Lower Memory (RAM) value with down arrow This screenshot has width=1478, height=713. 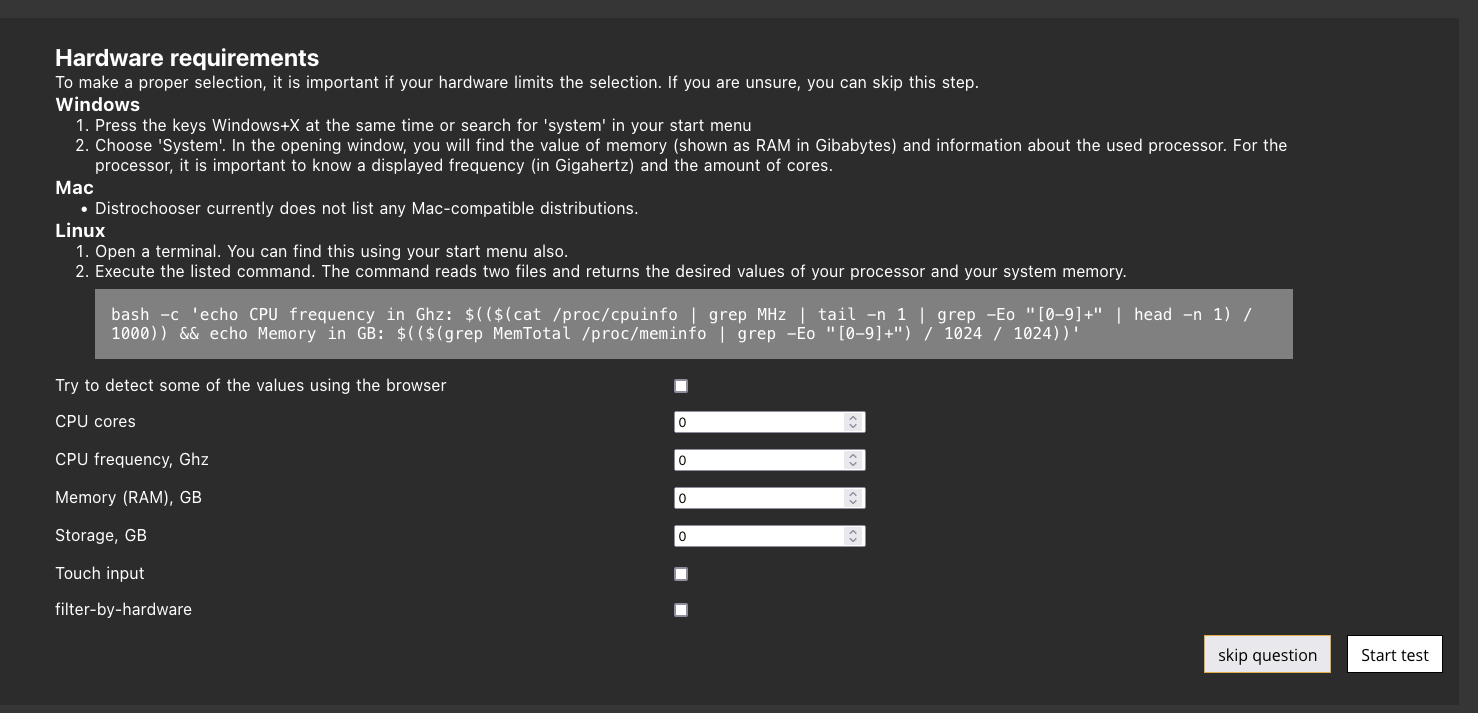(x=853, y=503)
